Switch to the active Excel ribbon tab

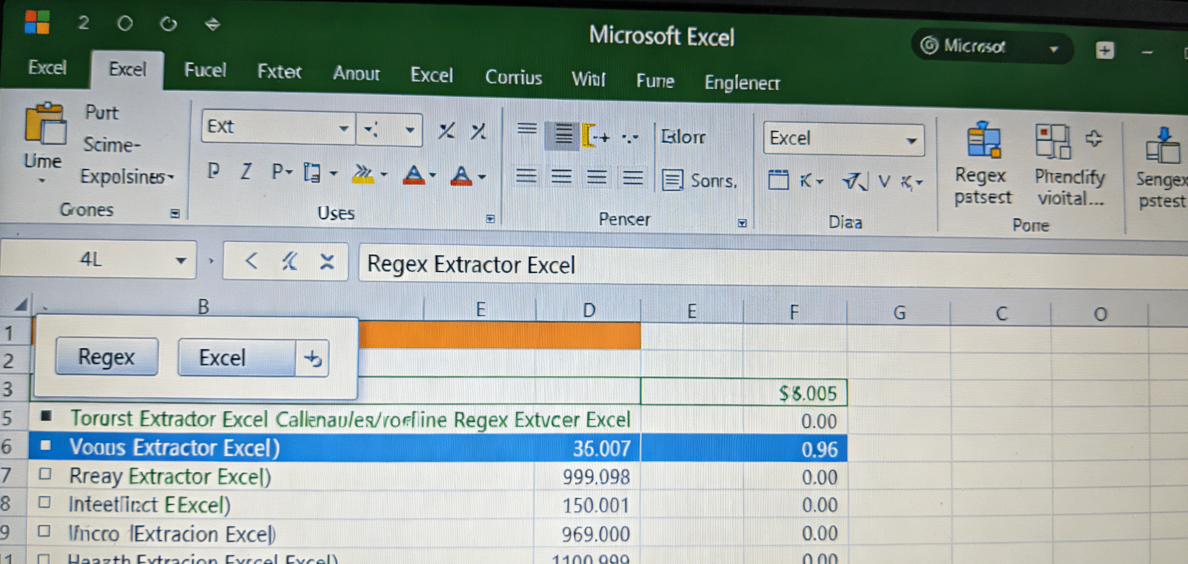(x=127, y=70)
